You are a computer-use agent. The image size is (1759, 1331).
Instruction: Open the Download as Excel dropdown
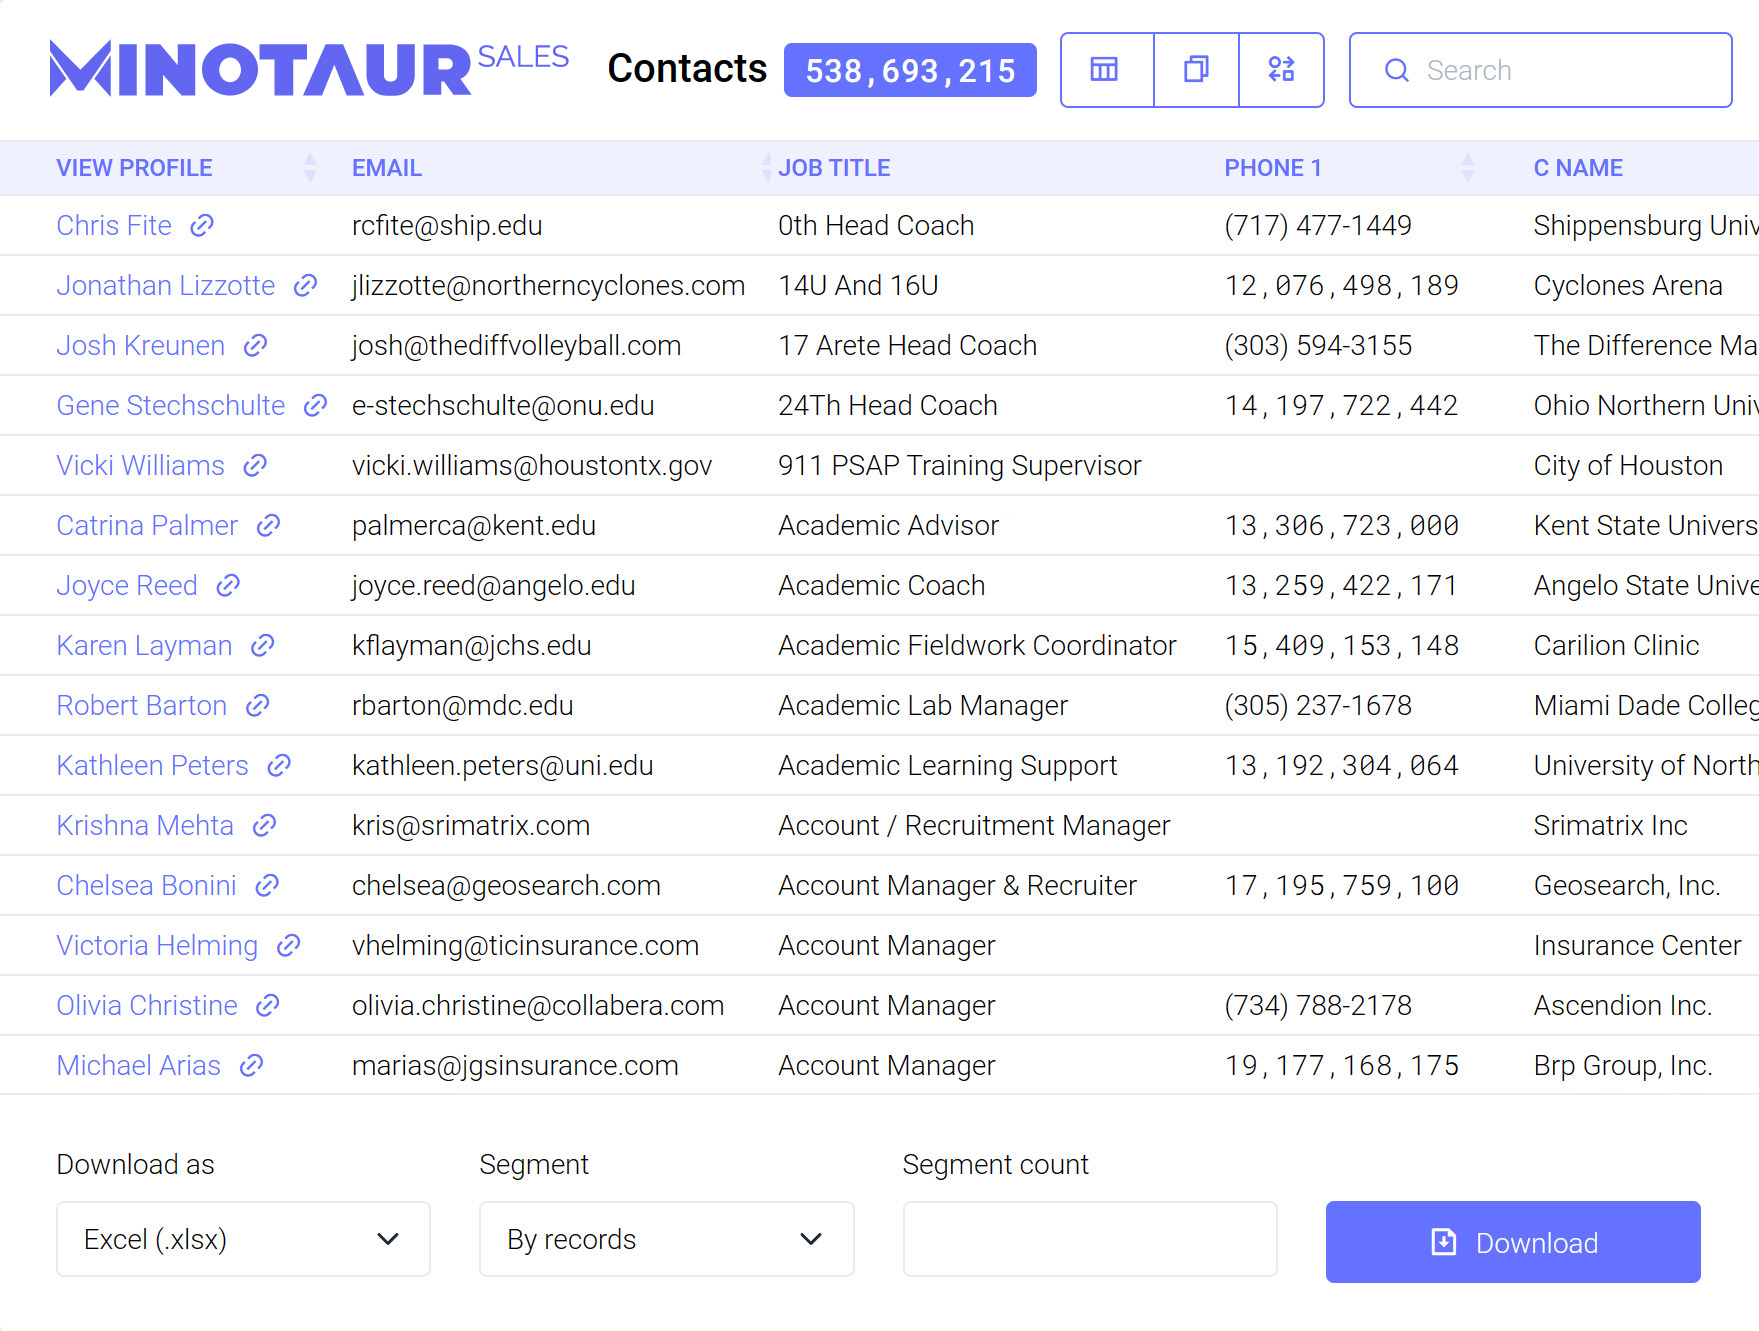(243, 1239)
